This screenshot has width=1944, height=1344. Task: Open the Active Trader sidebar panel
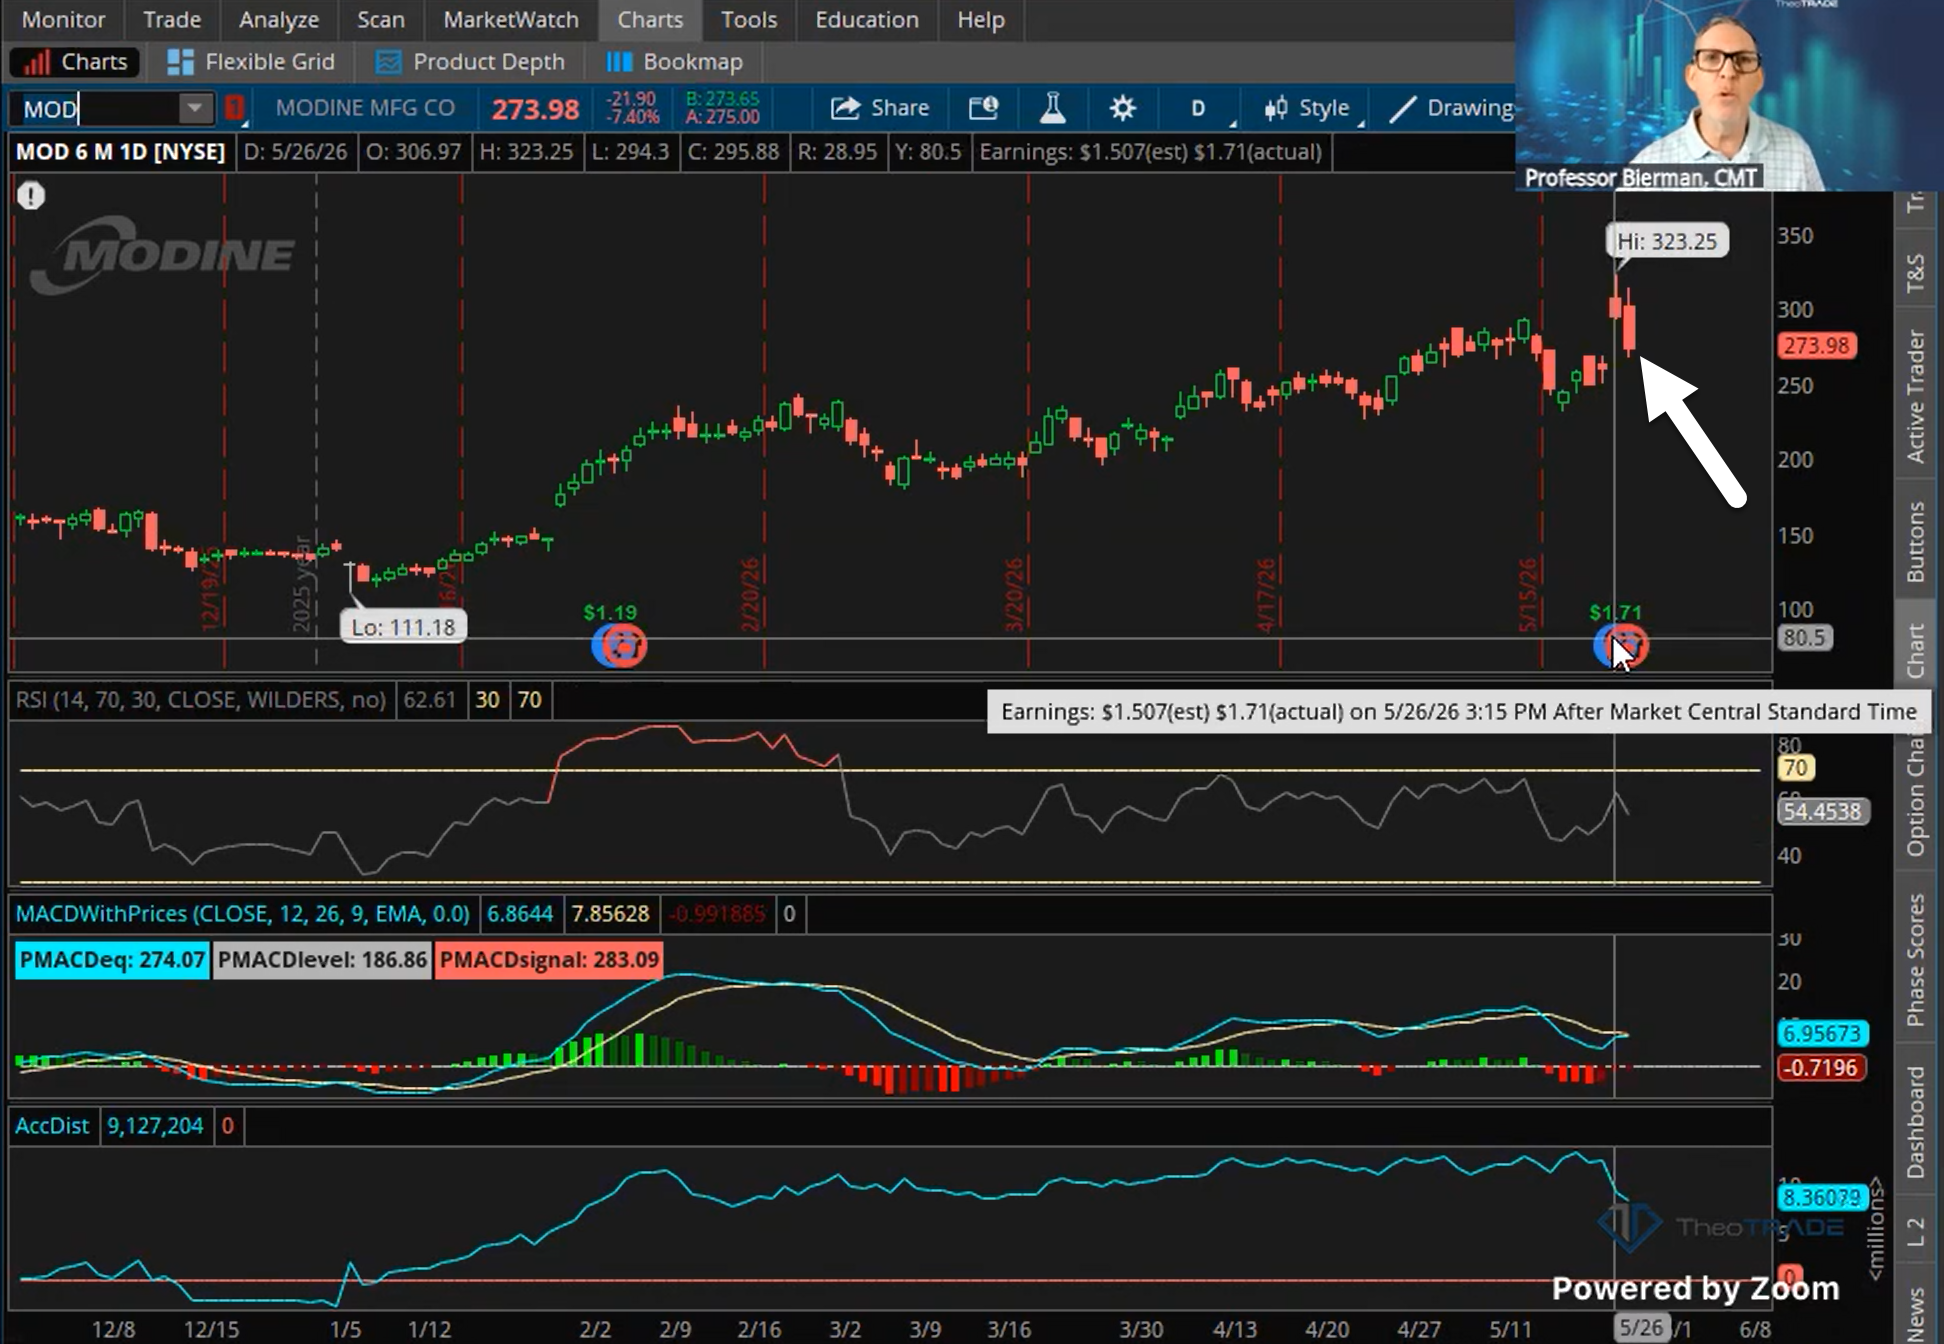click(1915, 396)
